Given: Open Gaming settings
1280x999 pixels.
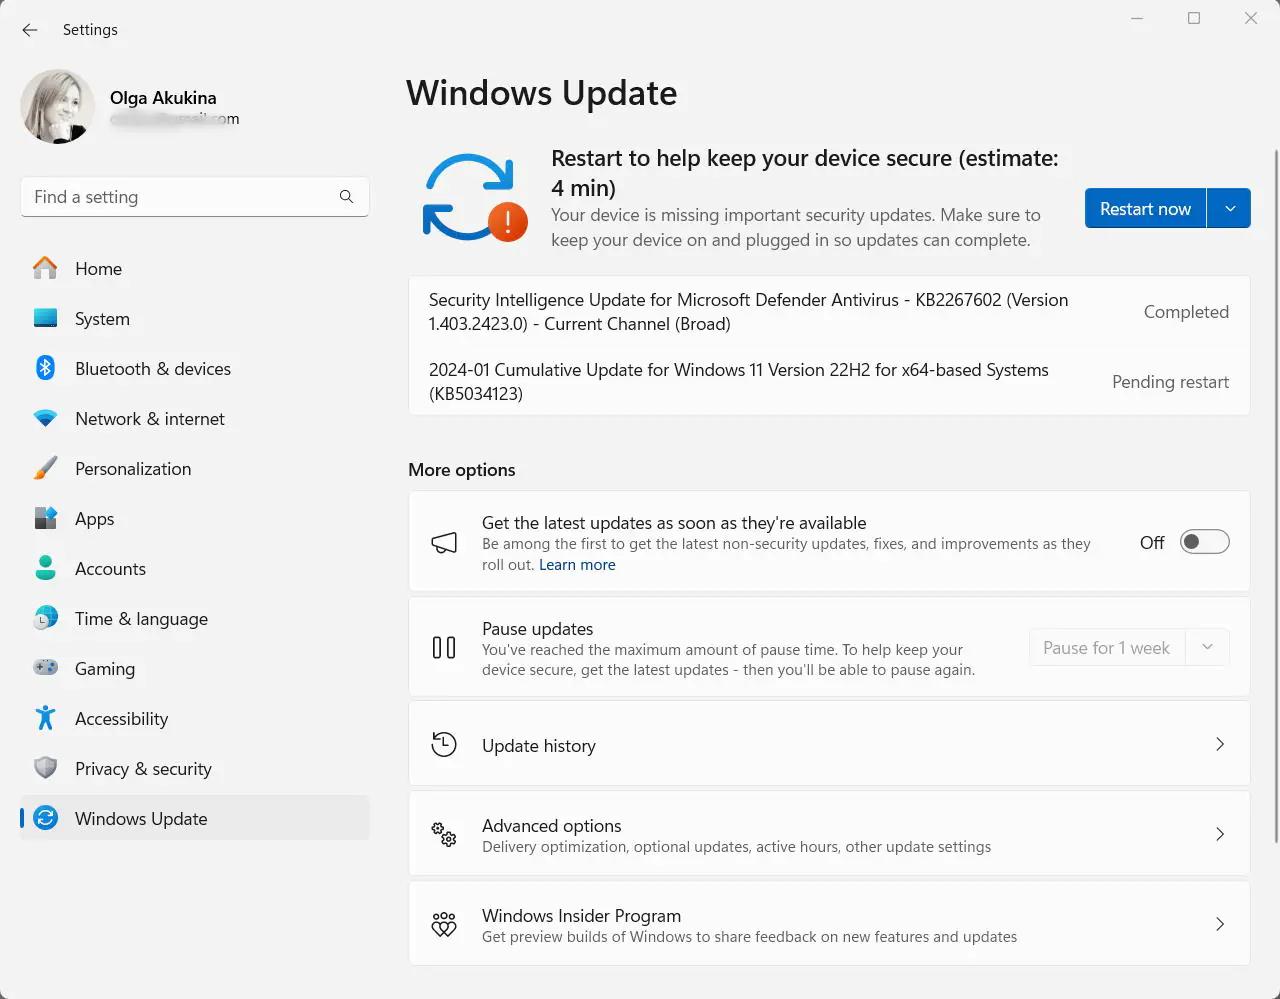Looking at the screenshot, I should pyautogui.click(x=195, y=668).
